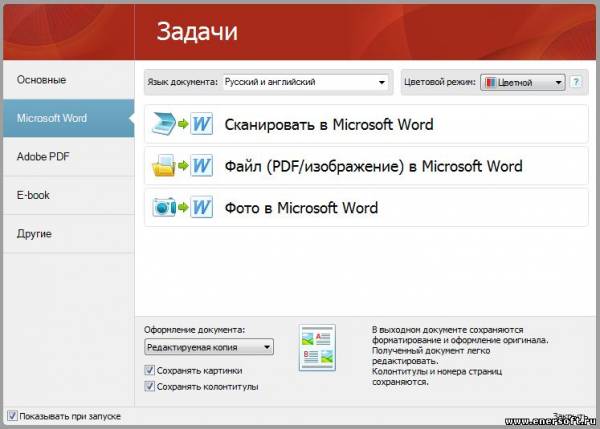The height and width of the screenshot is (429, 600).
Task: Select the Microsoft Word tab
Action: pyautogui.click(x=69, y=118)
